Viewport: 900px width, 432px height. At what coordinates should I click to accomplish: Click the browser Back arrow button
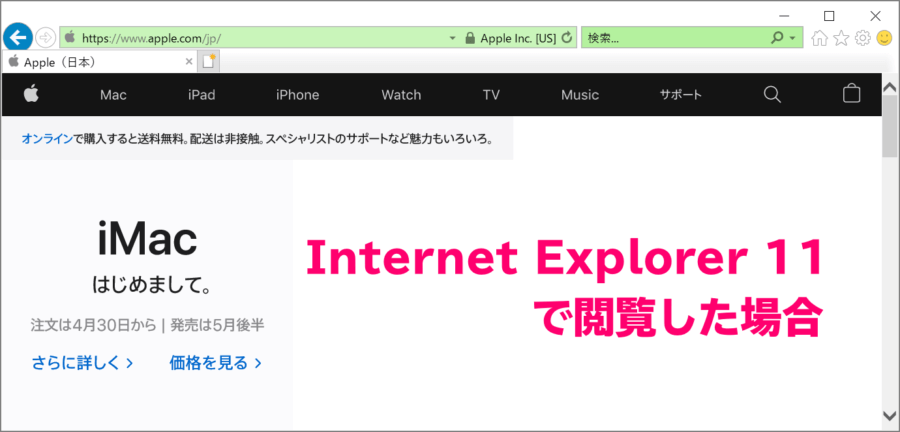(18, 38)
